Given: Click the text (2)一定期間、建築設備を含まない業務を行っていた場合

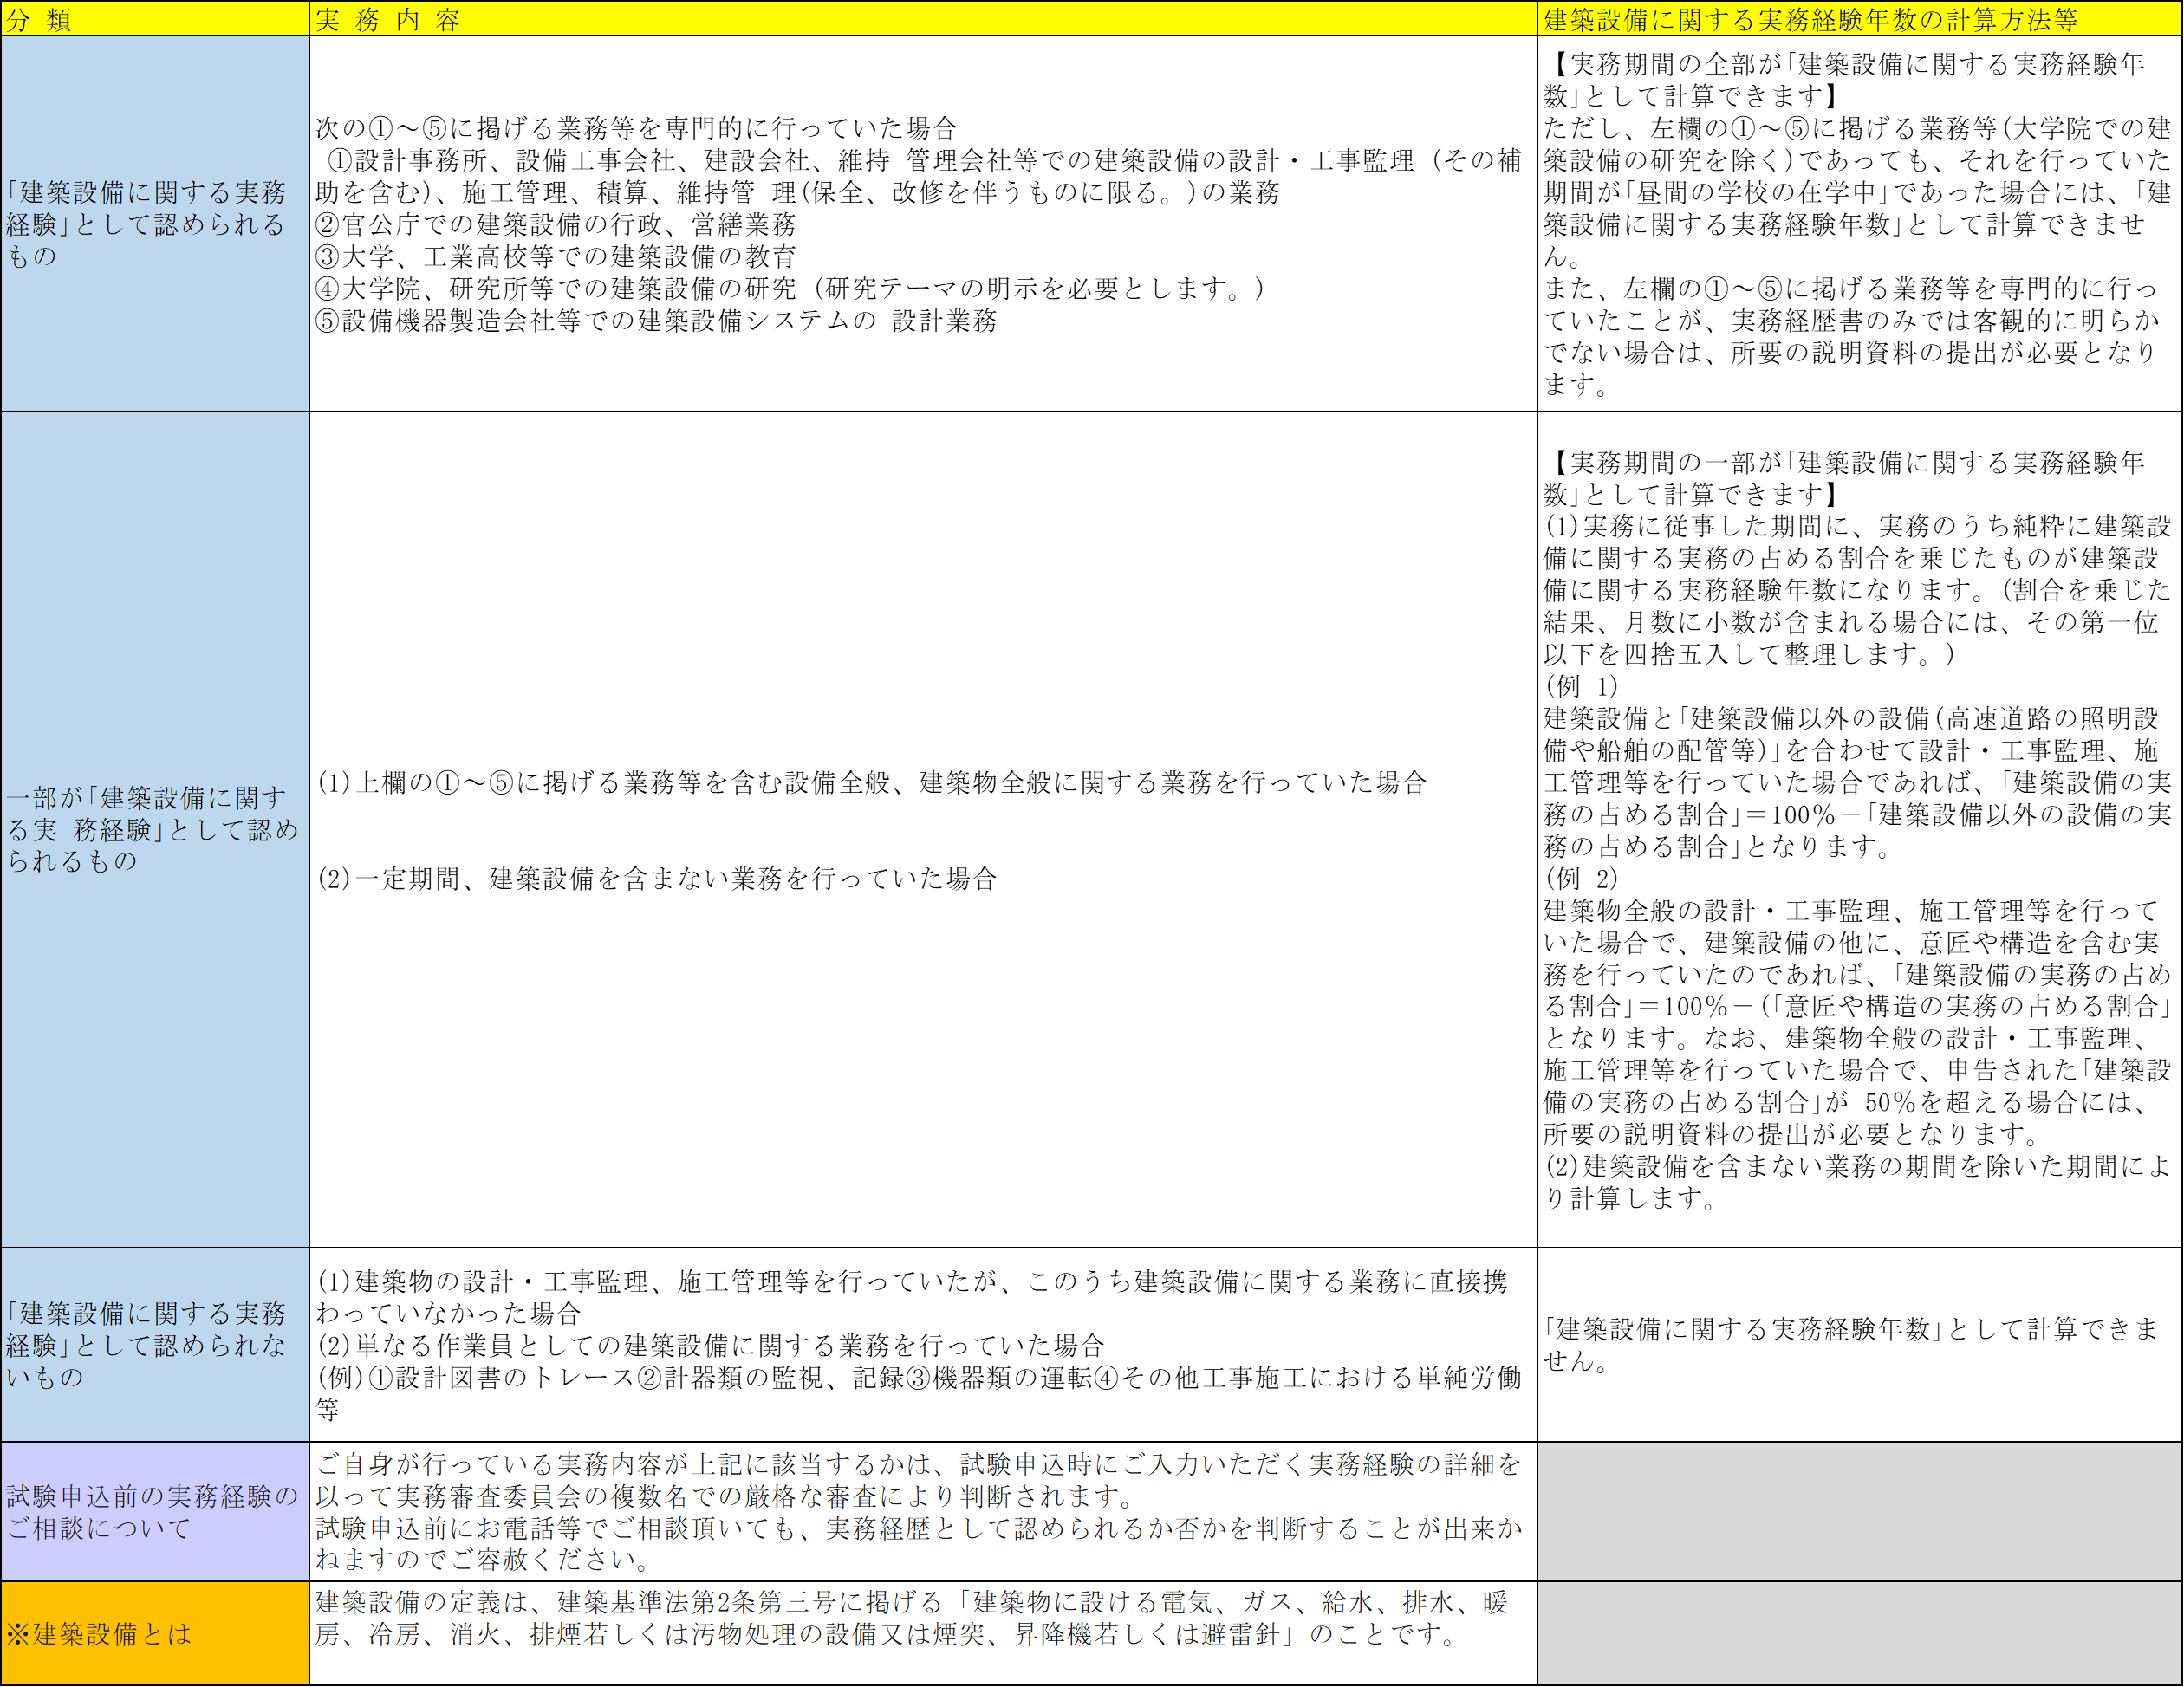Looking at the screenshot, I should (657, 878).
